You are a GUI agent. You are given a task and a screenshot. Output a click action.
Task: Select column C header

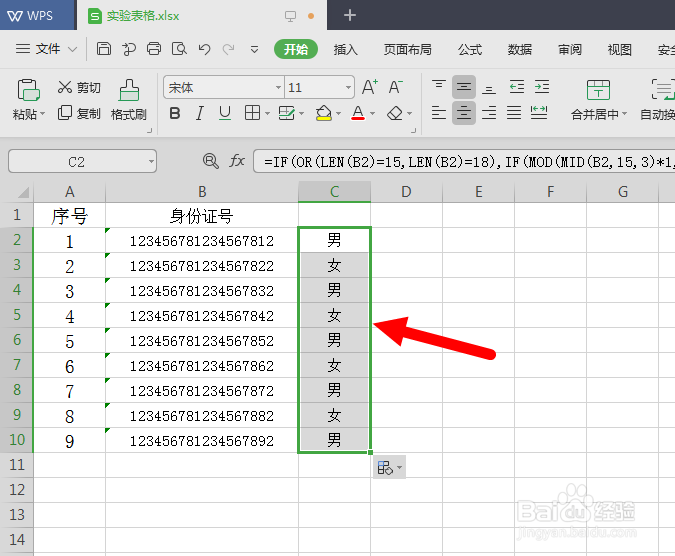334,192
